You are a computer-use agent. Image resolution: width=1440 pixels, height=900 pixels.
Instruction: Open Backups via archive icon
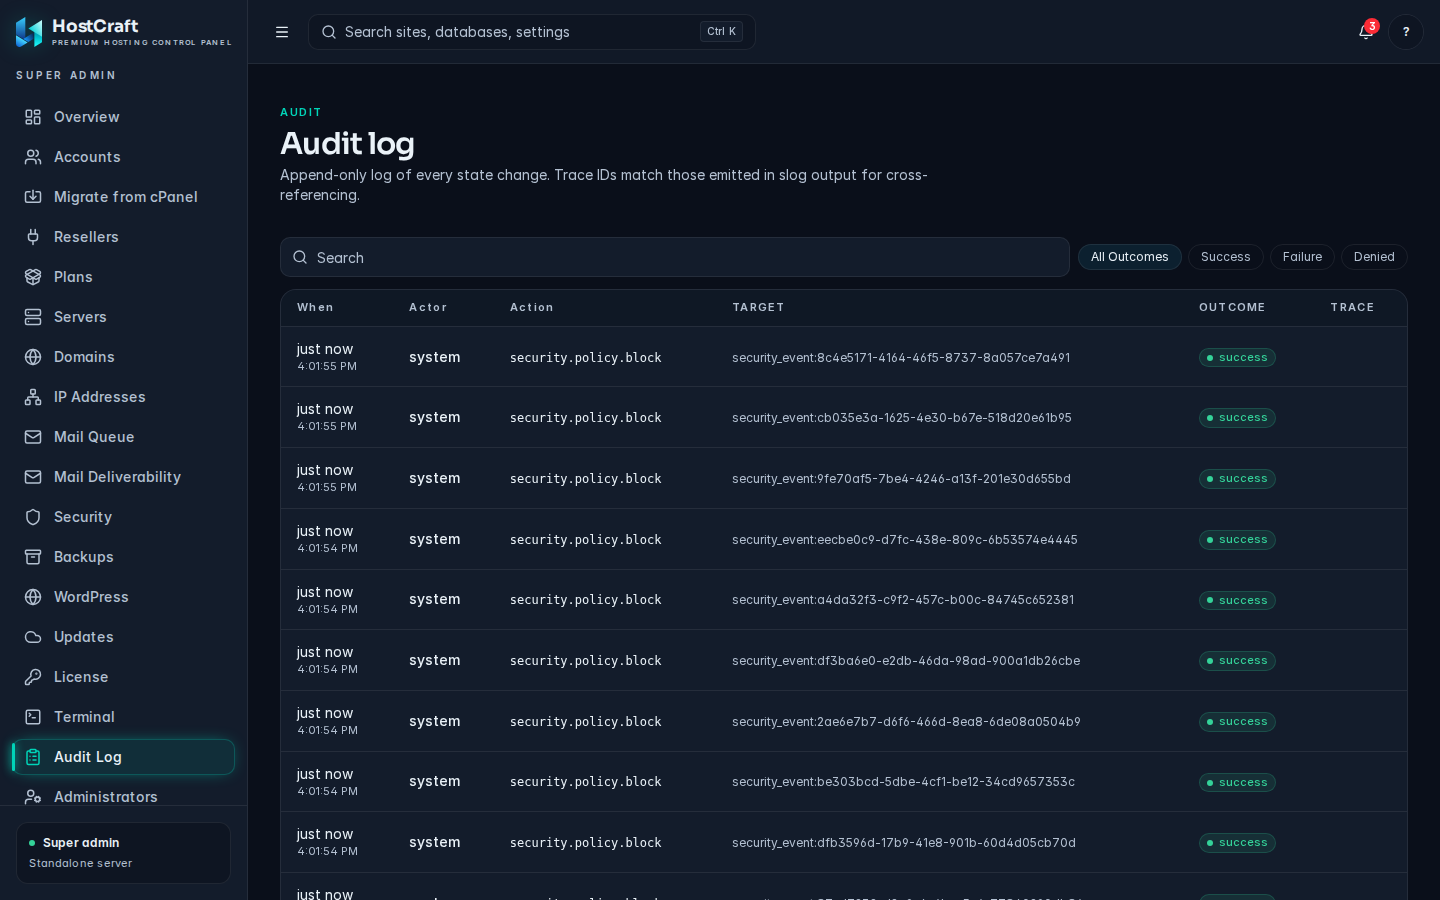(33, 557)
